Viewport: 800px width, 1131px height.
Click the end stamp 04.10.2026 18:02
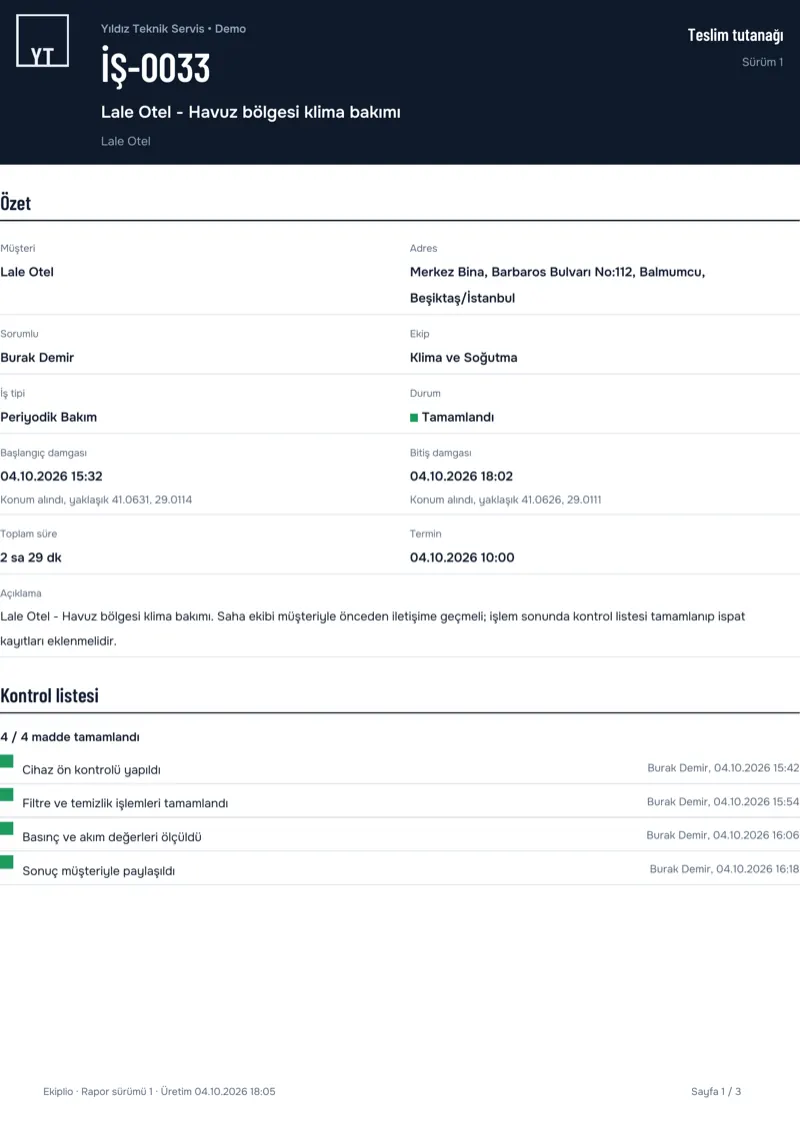pos(461,476)
